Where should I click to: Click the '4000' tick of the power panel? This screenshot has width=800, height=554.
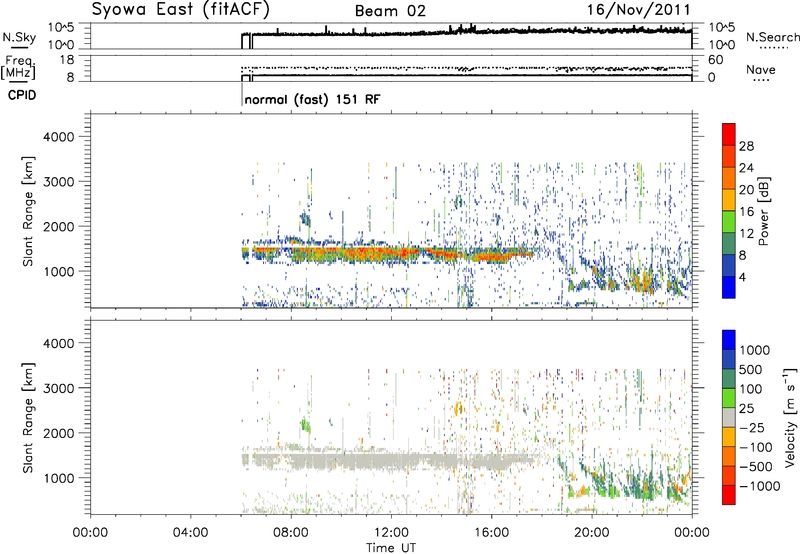(x=58, y=137)
